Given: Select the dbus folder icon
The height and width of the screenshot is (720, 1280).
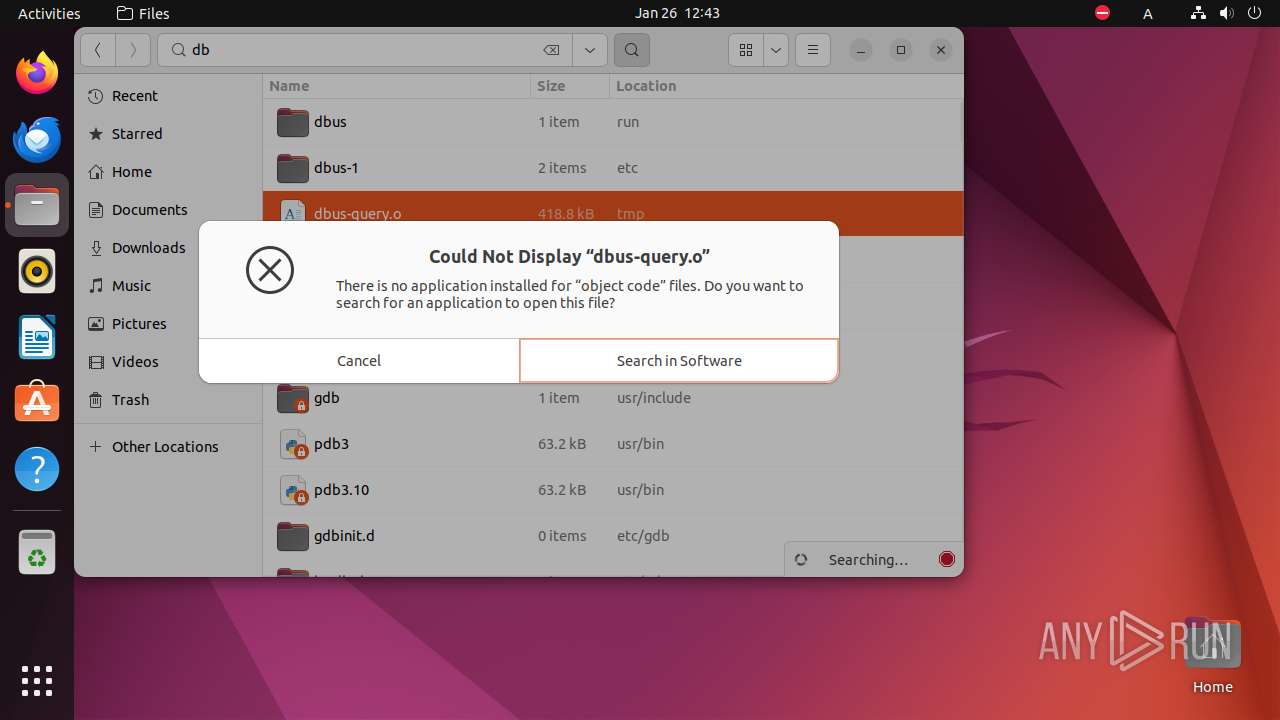Looking at the screenshot, I should pos(293,122).
